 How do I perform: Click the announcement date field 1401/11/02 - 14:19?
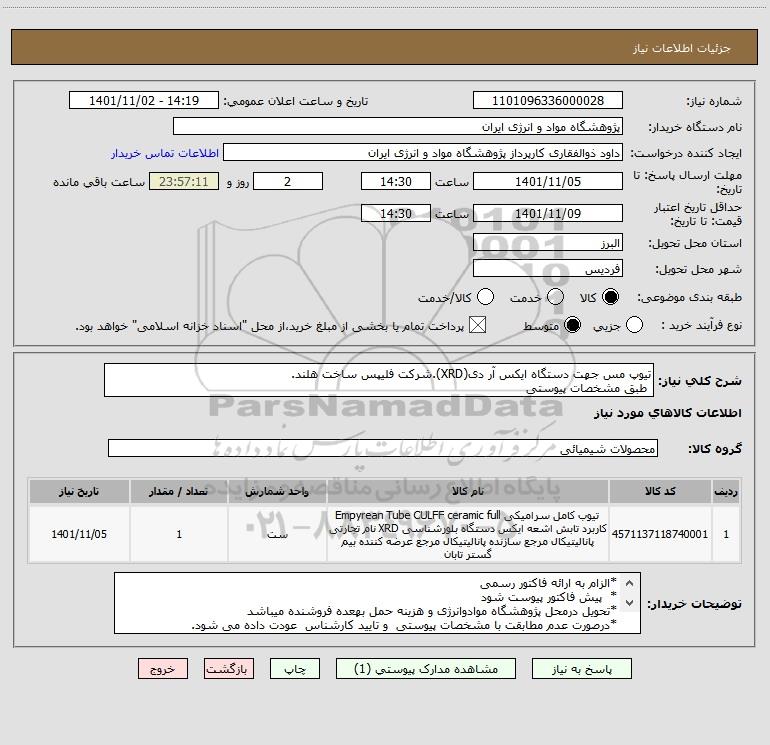coord(144,101)
